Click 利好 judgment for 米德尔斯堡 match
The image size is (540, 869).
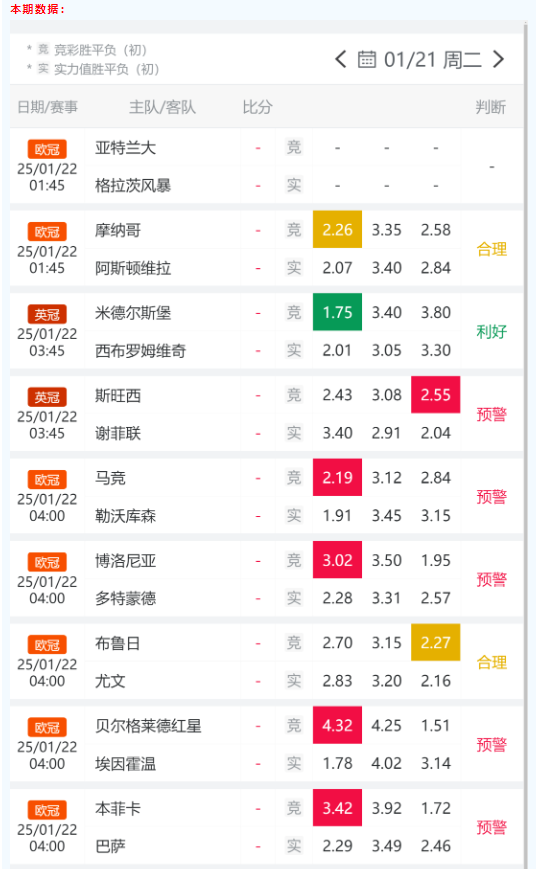(492, 331)
